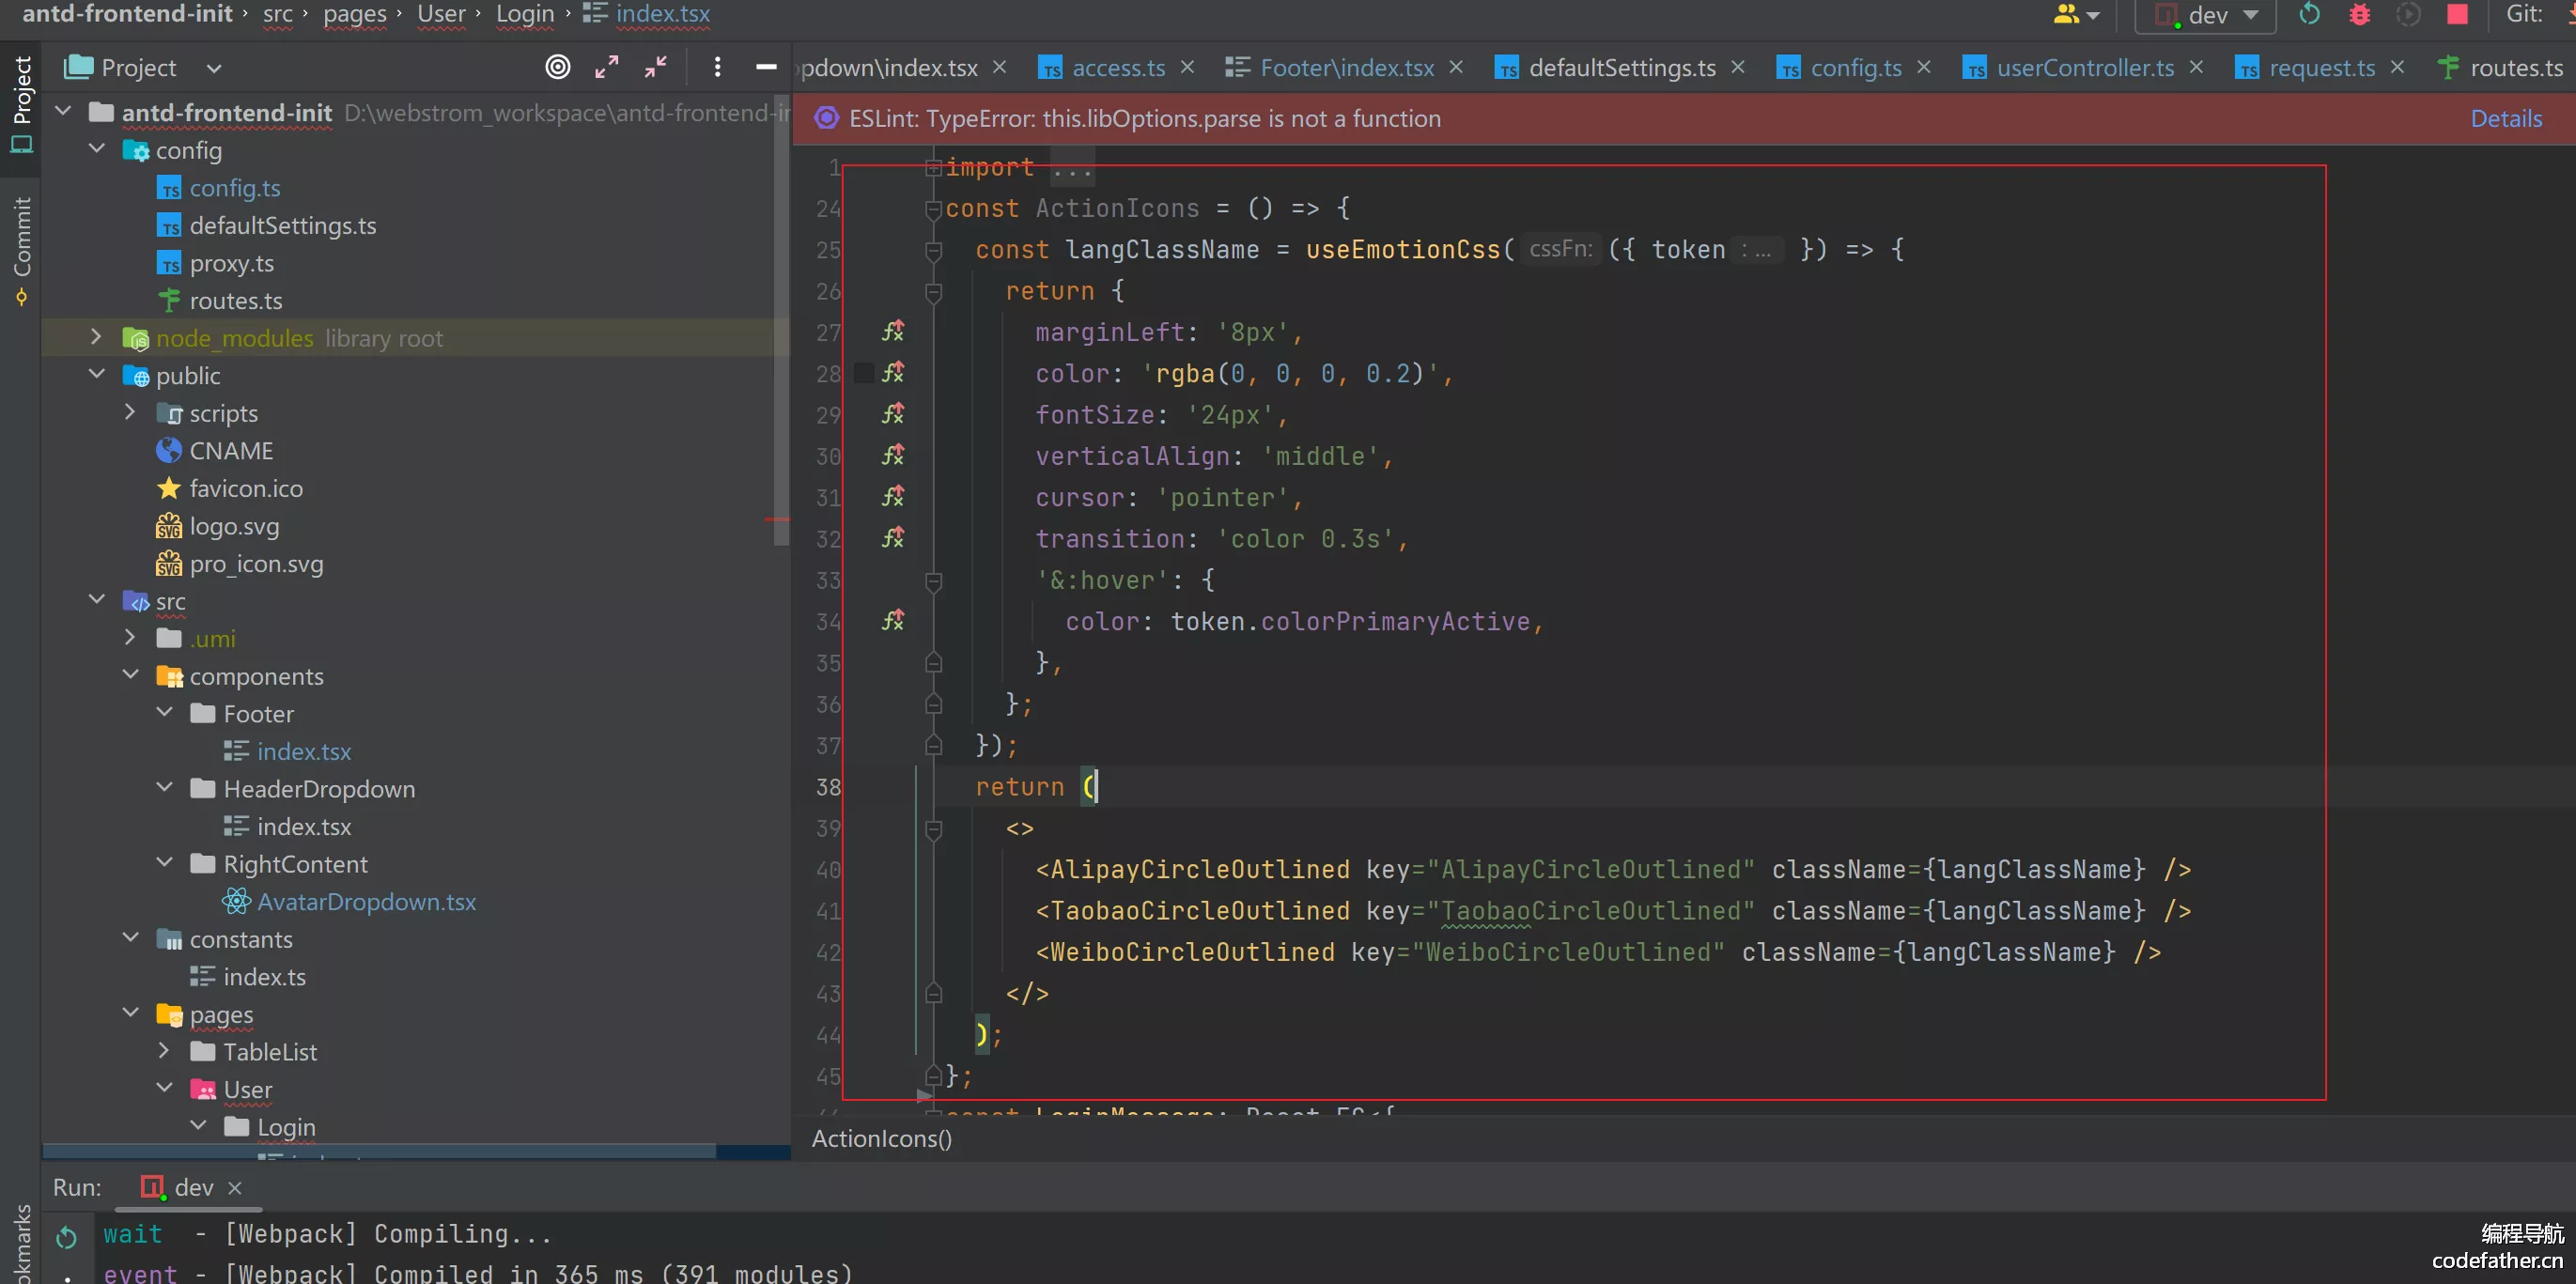Click the User breadcrumb in navigation bar
This screenshot has height=1284, width=2576.
click(441, 14)
